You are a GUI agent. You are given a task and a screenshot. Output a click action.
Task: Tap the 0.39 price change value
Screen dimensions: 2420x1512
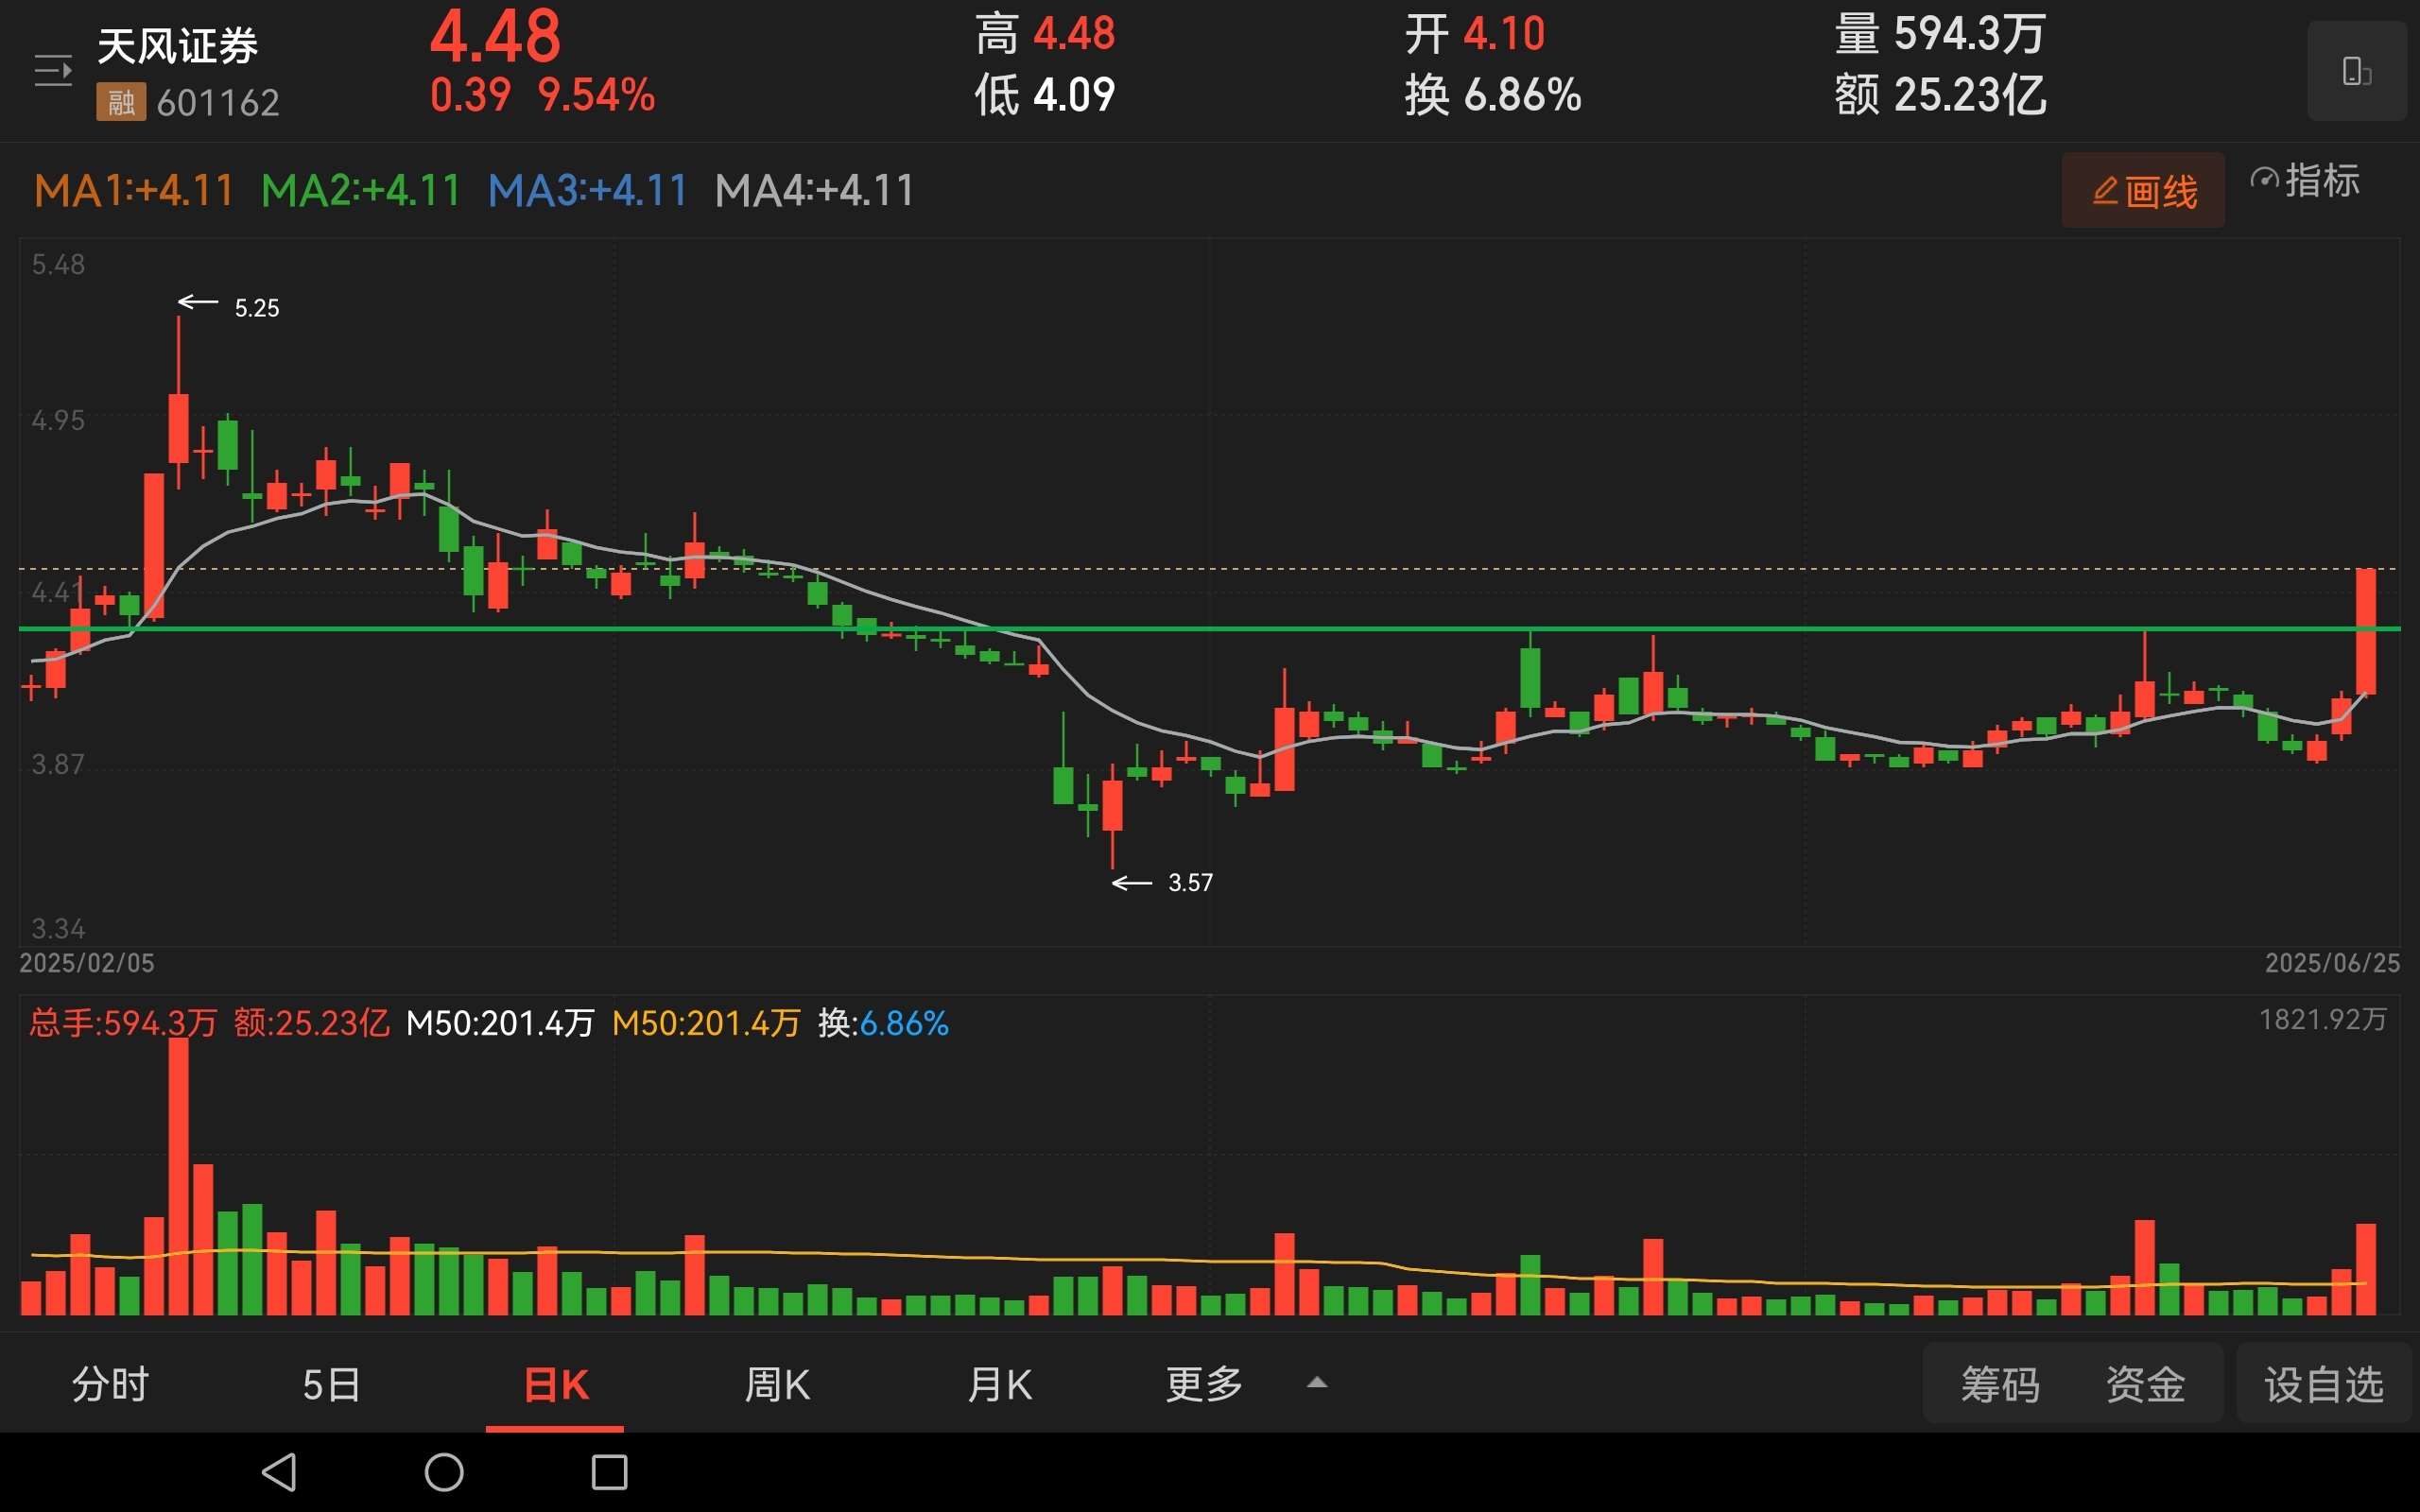pyautogui.click(x=470, y=95)
